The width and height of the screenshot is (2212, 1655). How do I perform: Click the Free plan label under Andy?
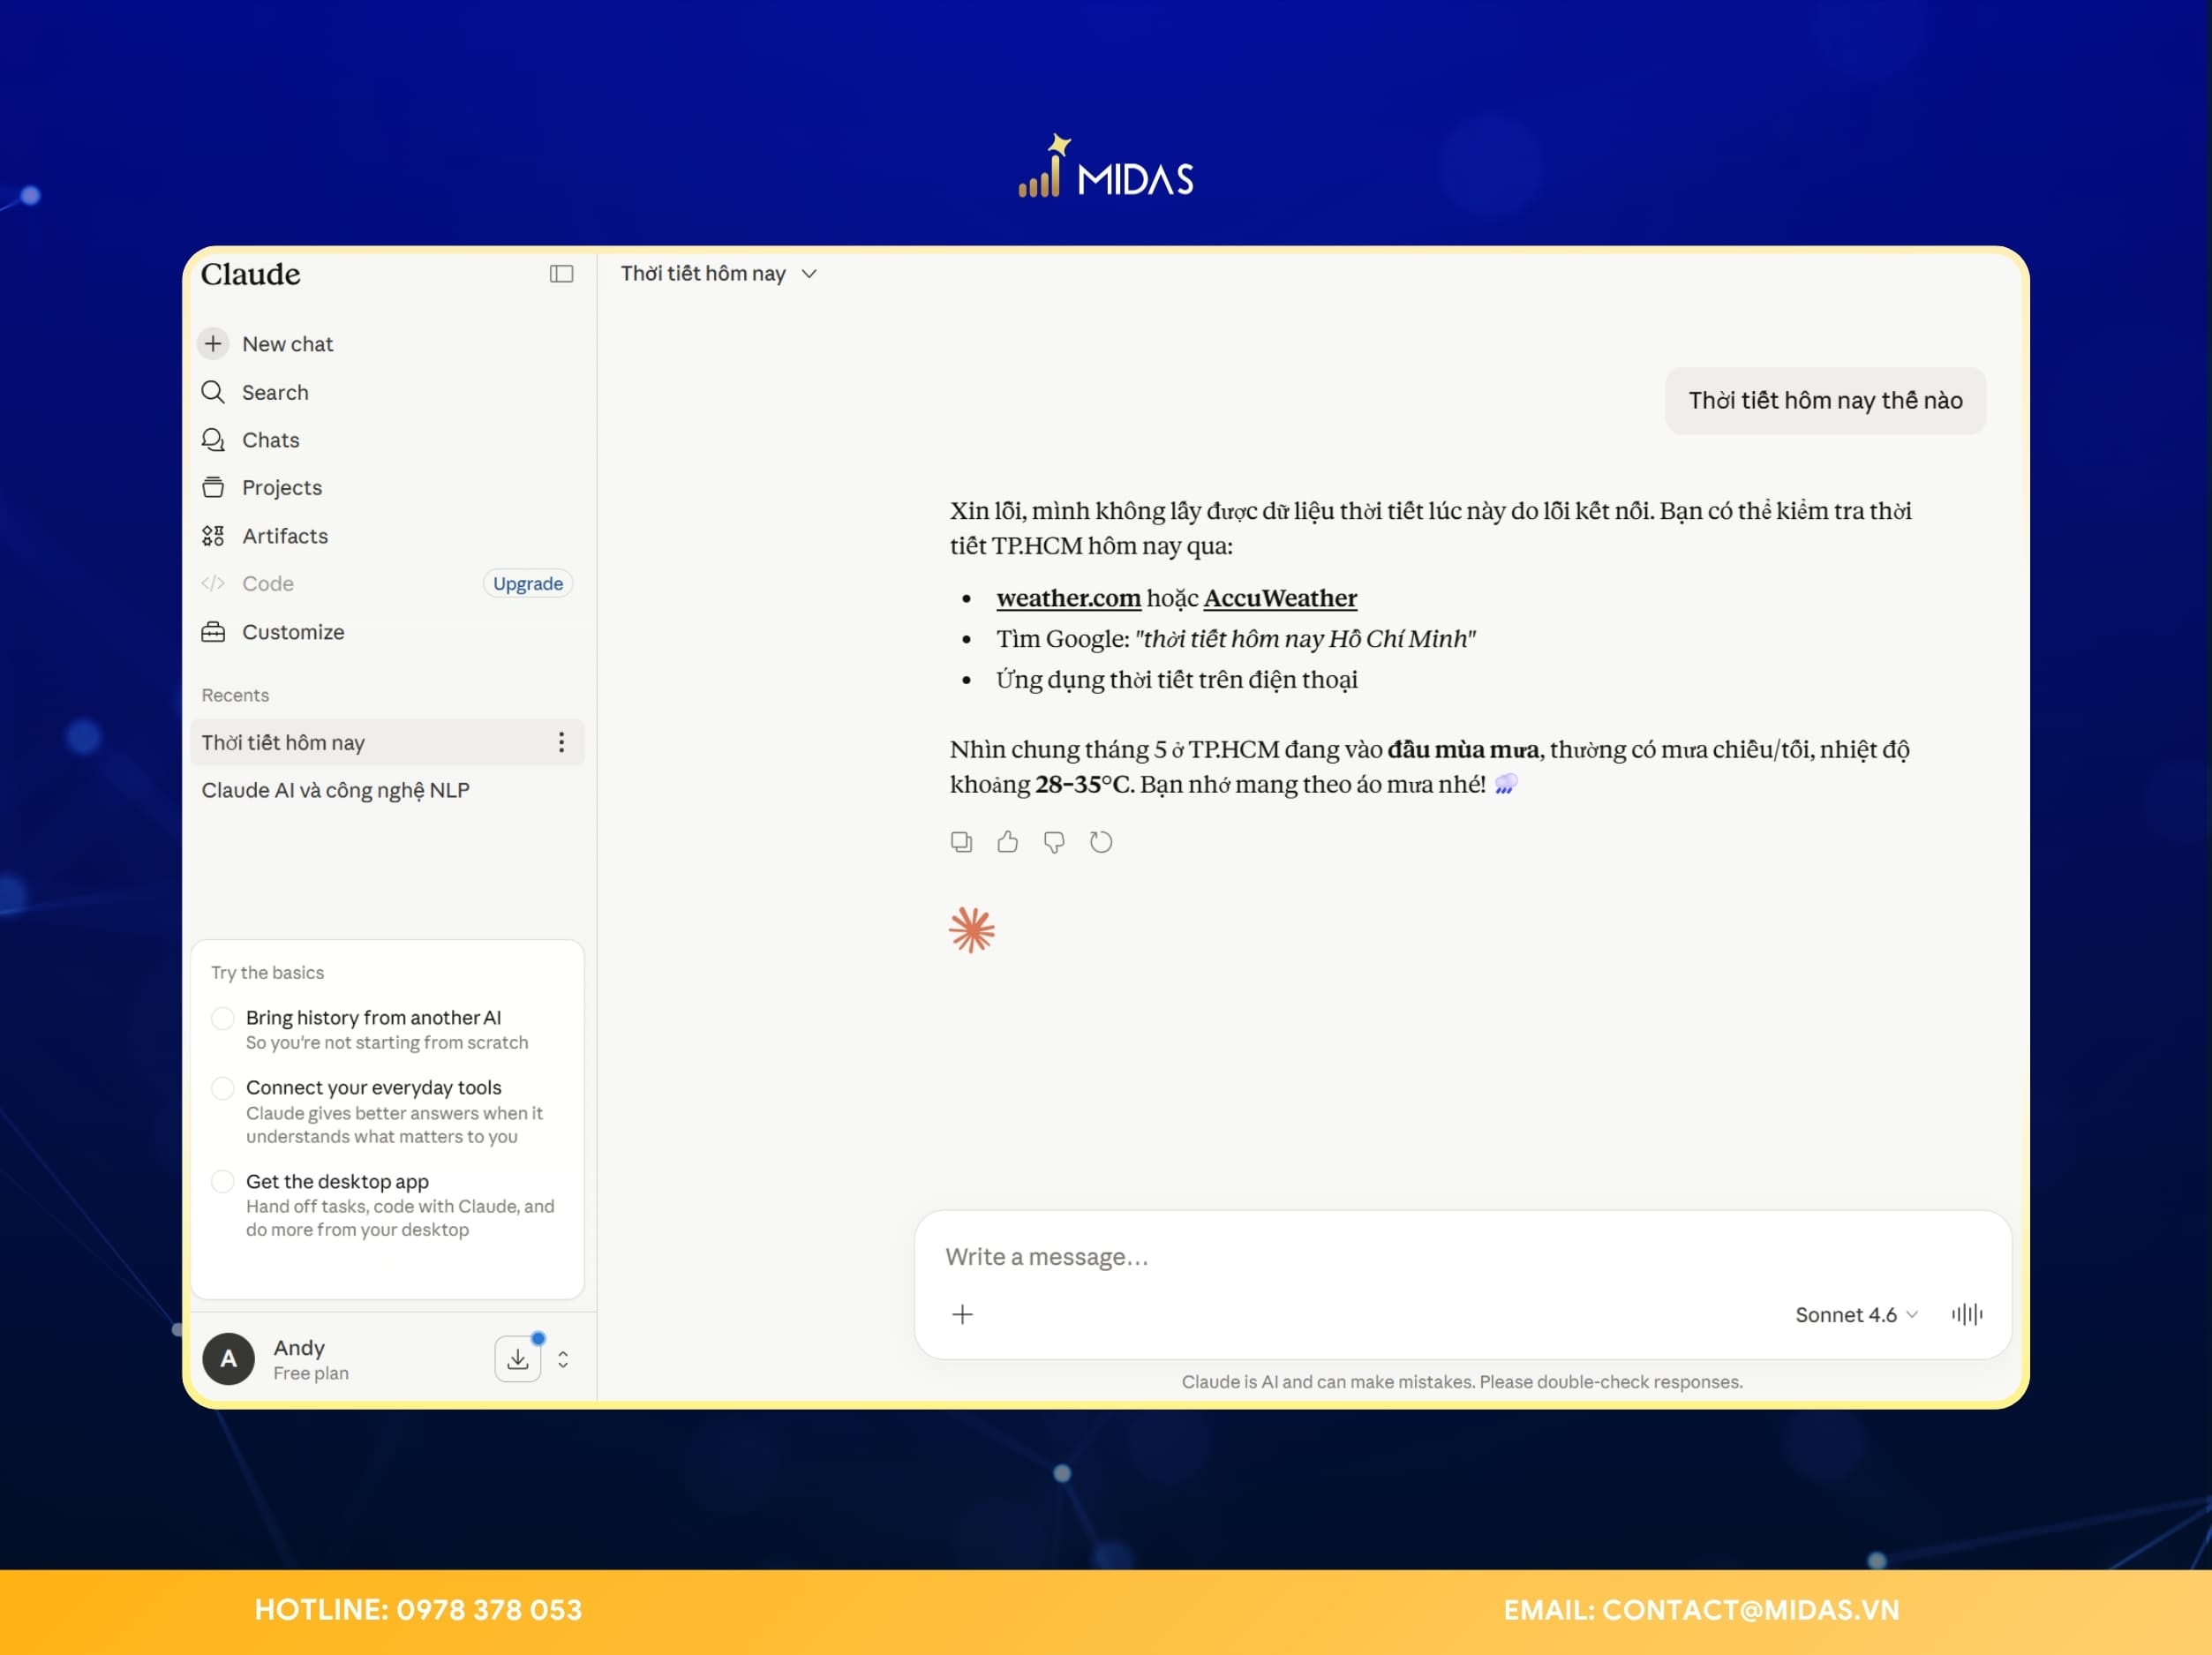[311, 1374]
